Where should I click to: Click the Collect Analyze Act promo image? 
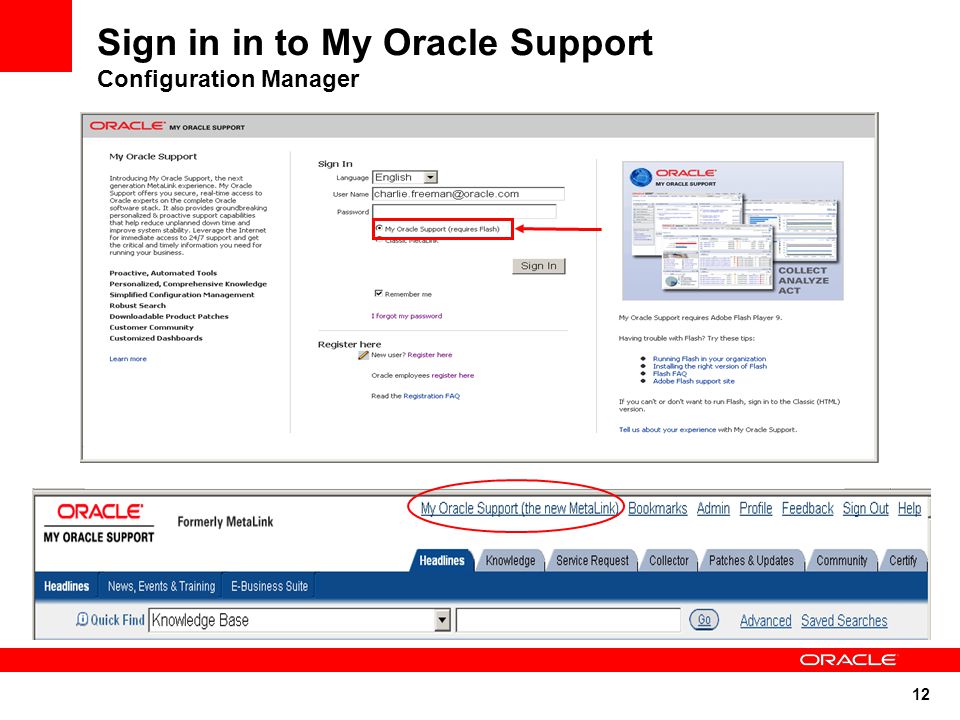click(733, 231)
